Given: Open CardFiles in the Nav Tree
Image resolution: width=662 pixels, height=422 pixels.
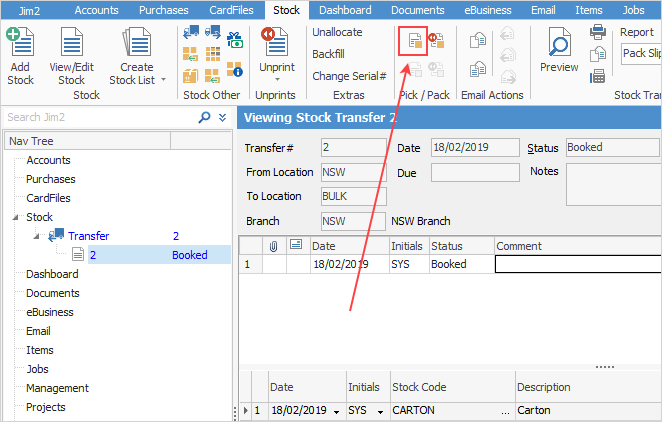Looking at the screenshot, I should 48,198.
